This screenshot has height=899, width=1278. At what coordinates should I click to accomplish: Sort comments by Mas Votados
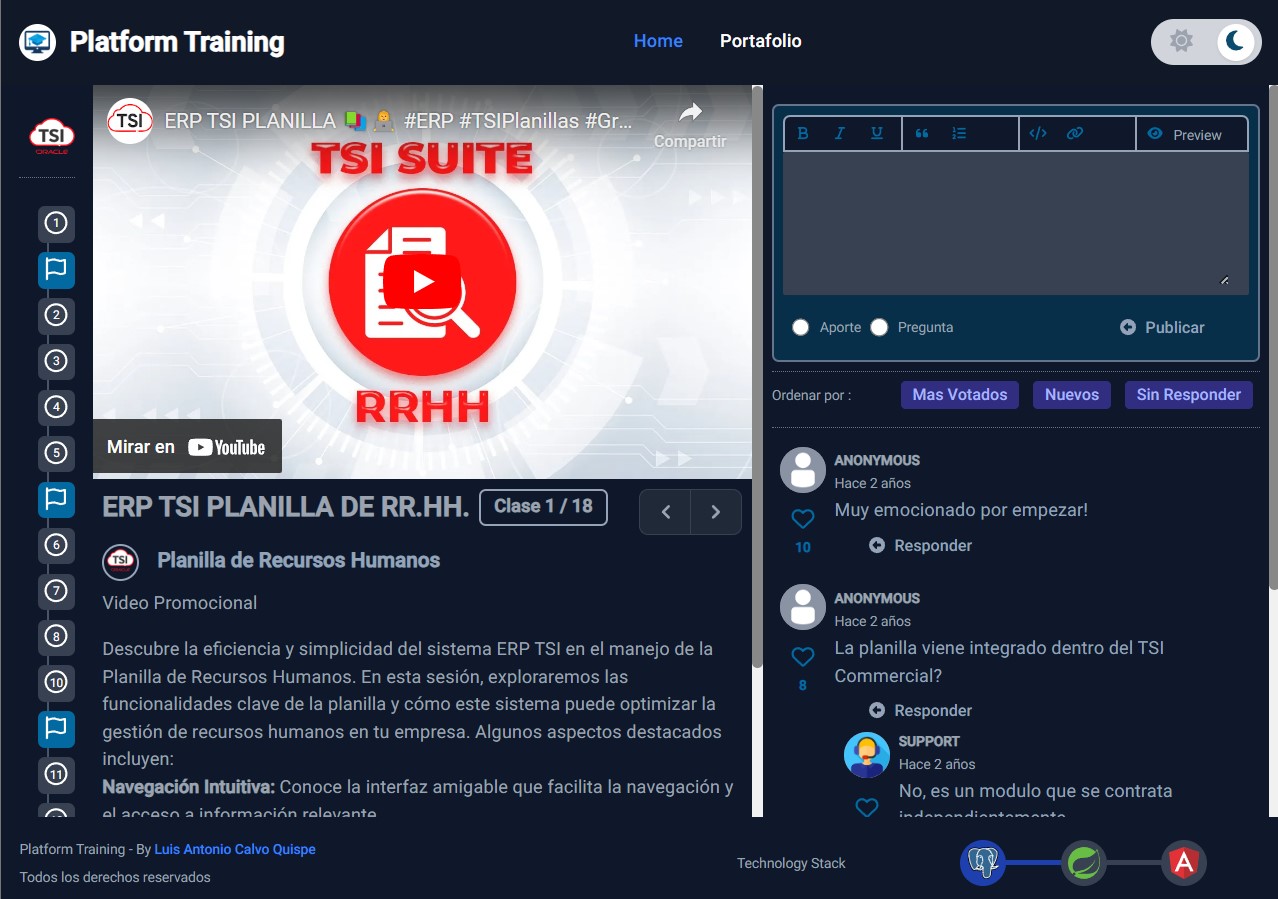(x=959, y=395)
